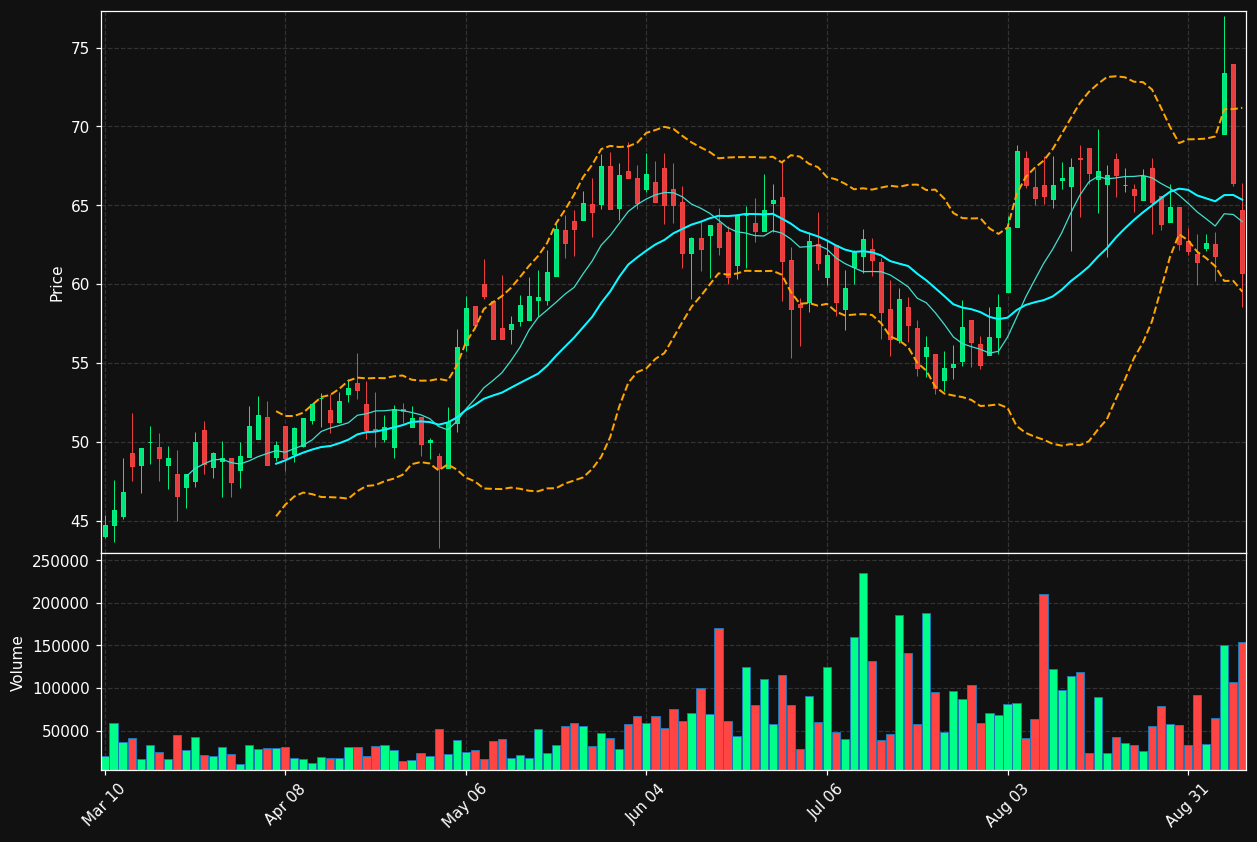Click the large green candle at Aug 03
This screenshot has width=1257, height=842.
(x=1008, y=260)
